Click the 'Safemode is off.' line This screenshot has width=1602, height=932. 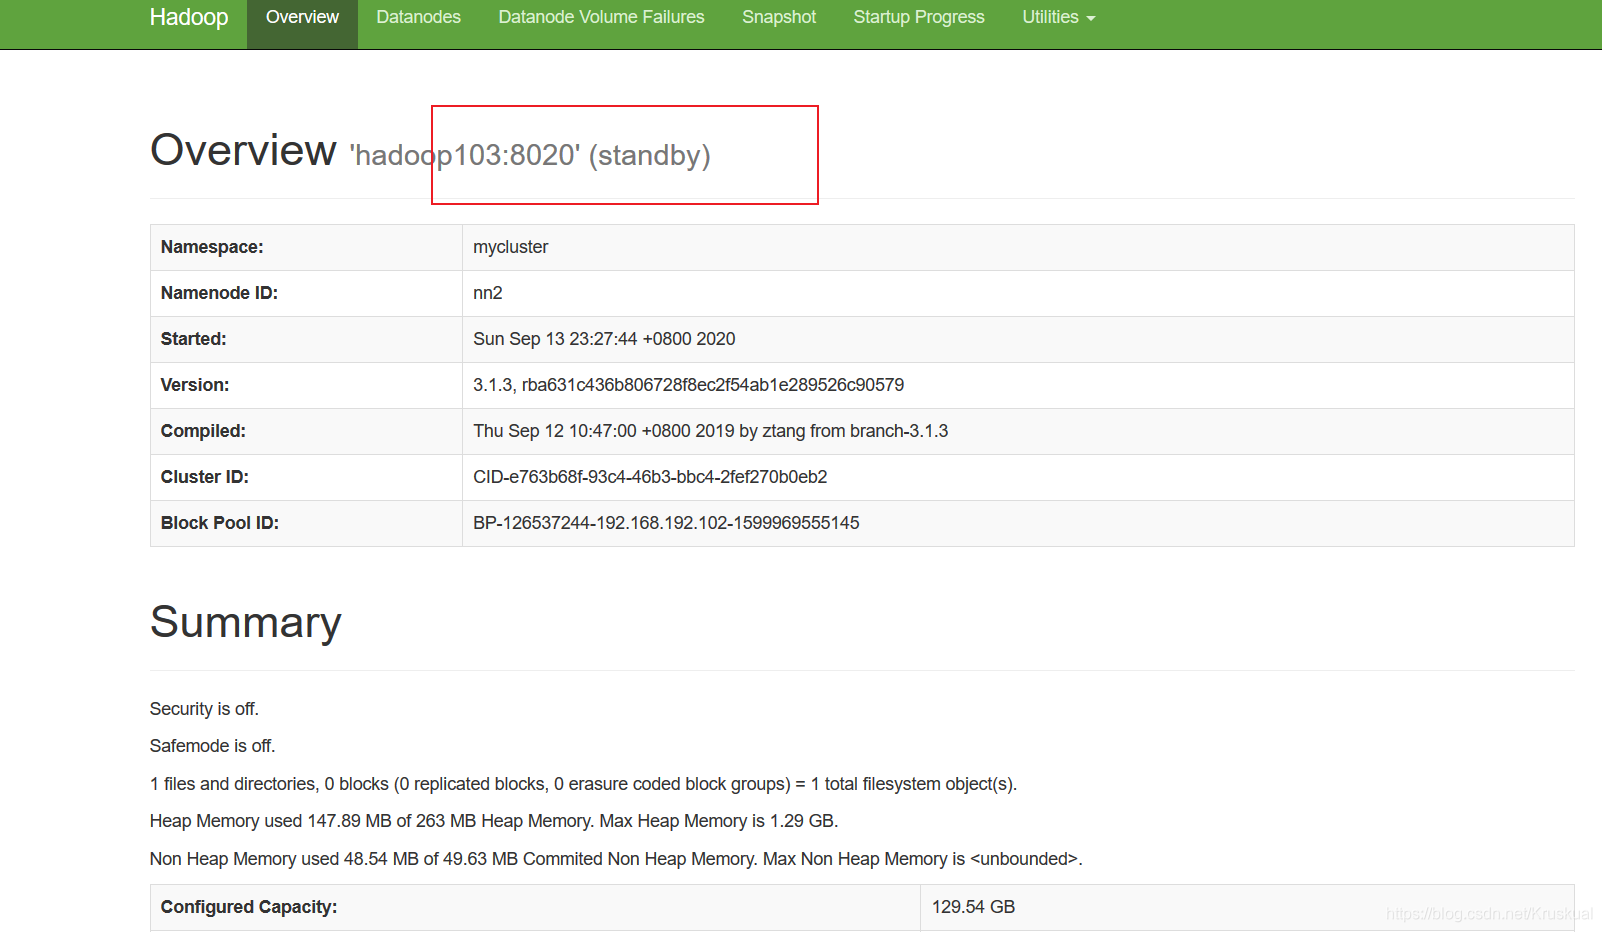[212, 746]
